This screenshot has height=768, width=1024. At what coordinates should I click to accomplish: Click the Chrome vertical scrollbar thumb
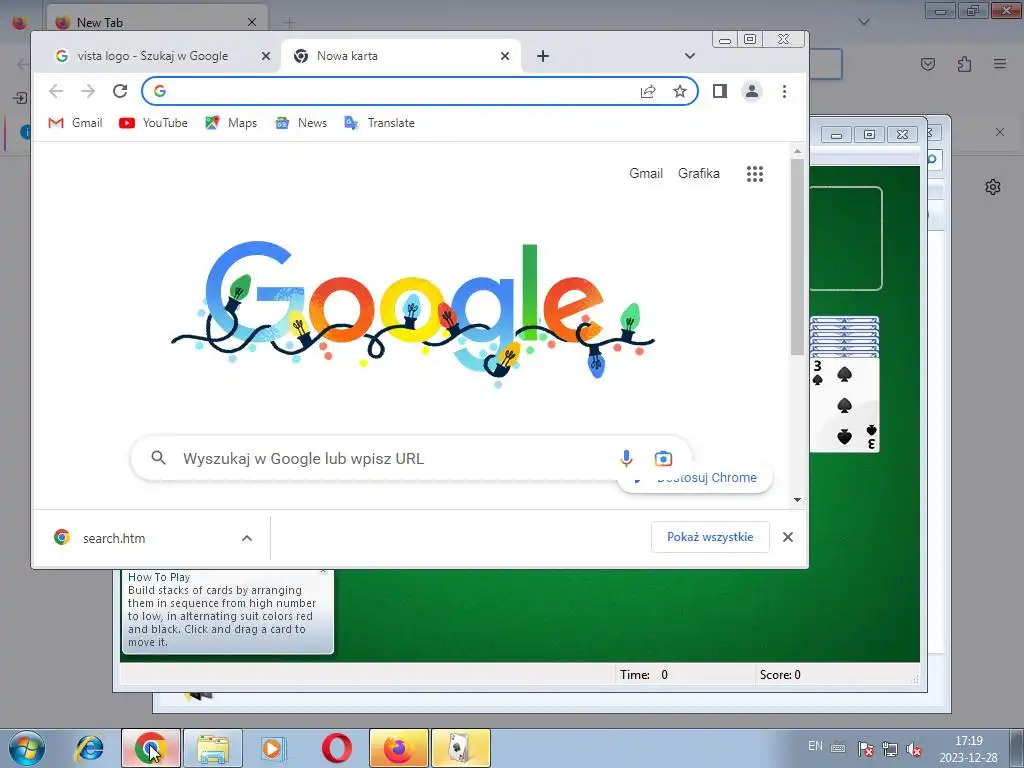[x=797, y=257]
